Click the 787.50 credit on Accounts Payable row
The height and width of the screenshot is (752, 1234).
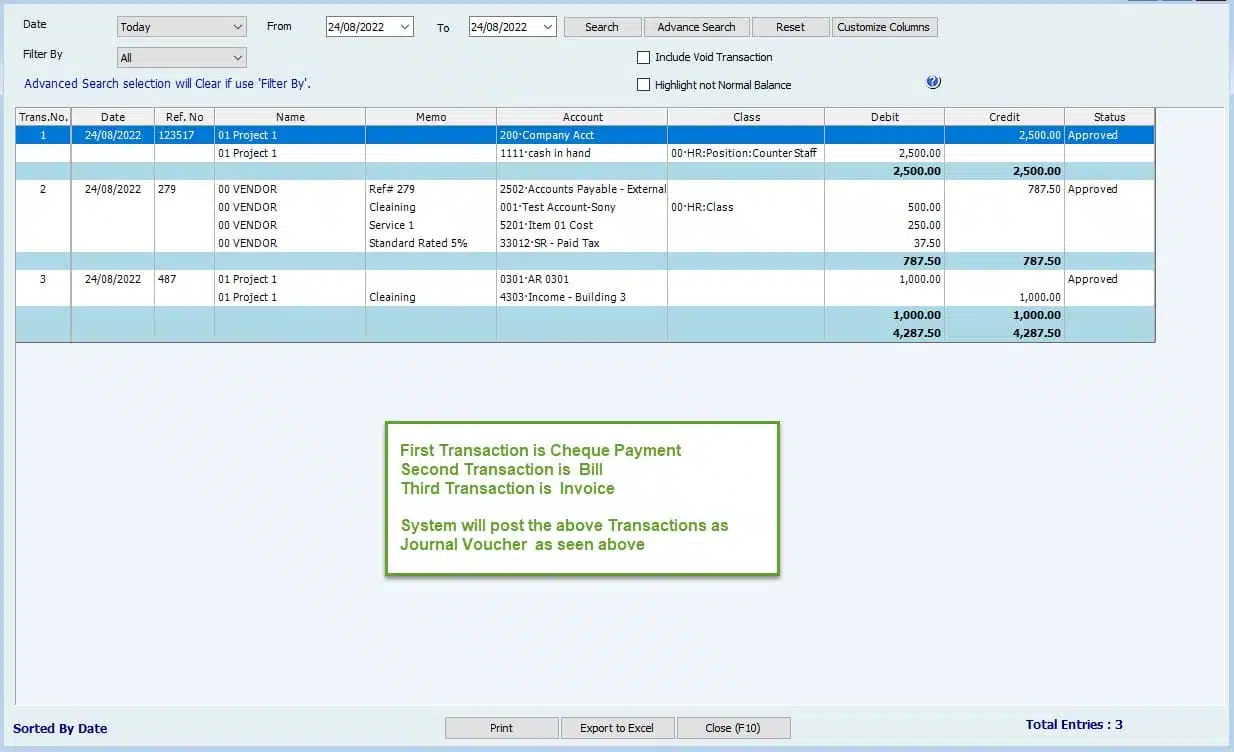point(1044,189)
